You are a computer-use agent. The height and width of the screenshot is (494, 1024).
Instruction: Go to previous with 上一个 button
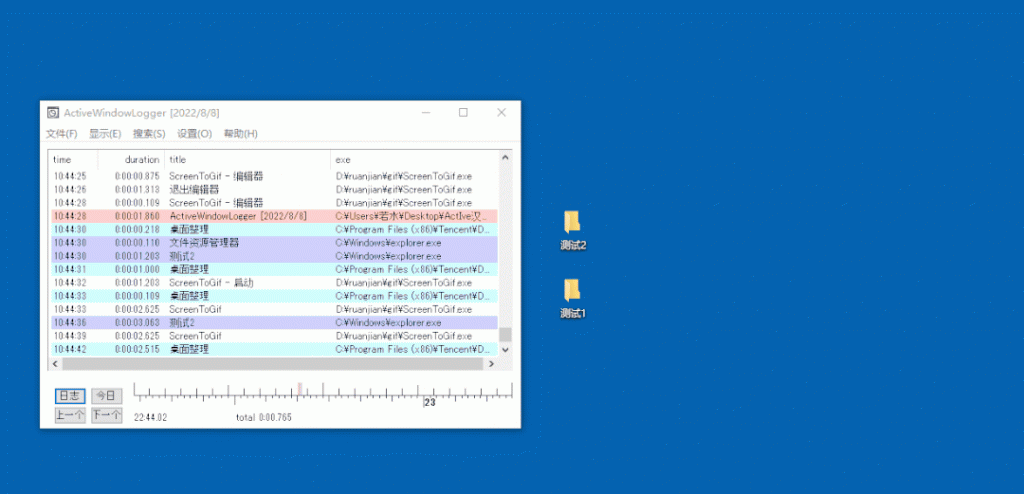pos(70,416)
